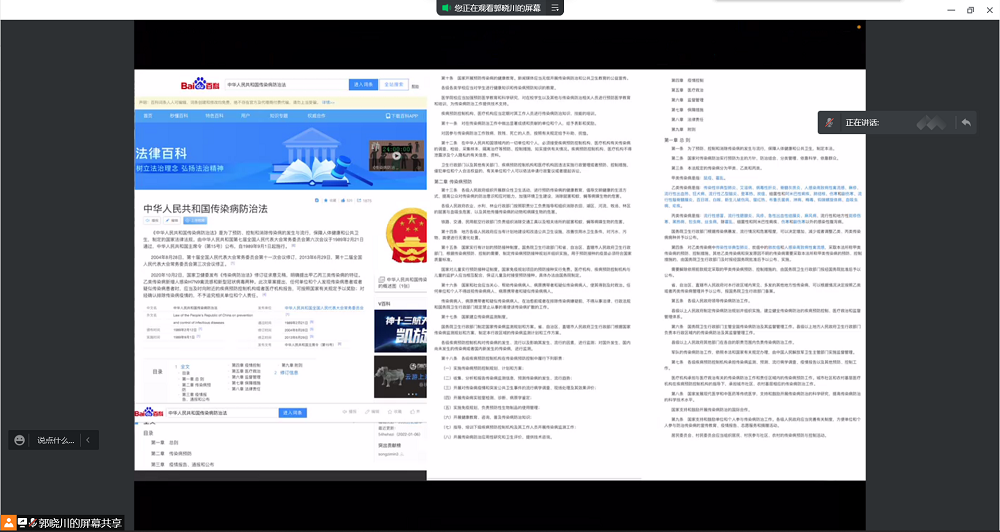Type in the 说点什么 chat input
This screenshot has height=532, width=1000.
[x=55, y=440]
